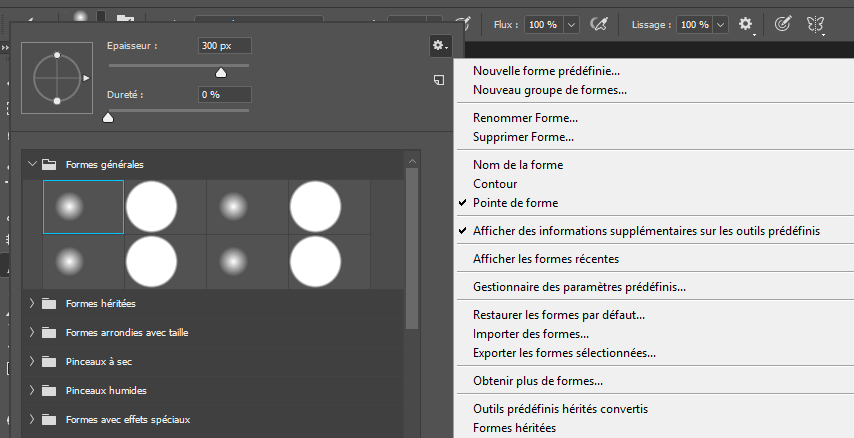Click Restaurer les formes par défaut

[x=558, y=315]
